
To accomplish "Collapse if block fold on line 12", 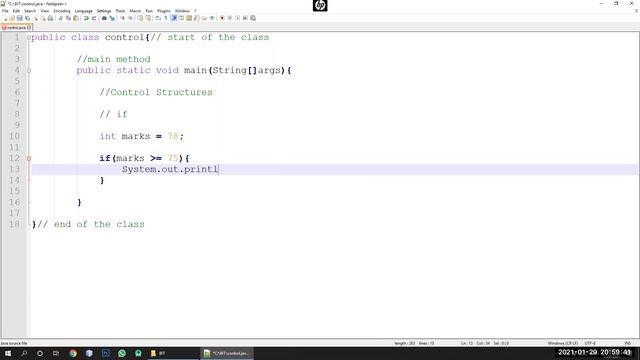I will coord(29,158).
